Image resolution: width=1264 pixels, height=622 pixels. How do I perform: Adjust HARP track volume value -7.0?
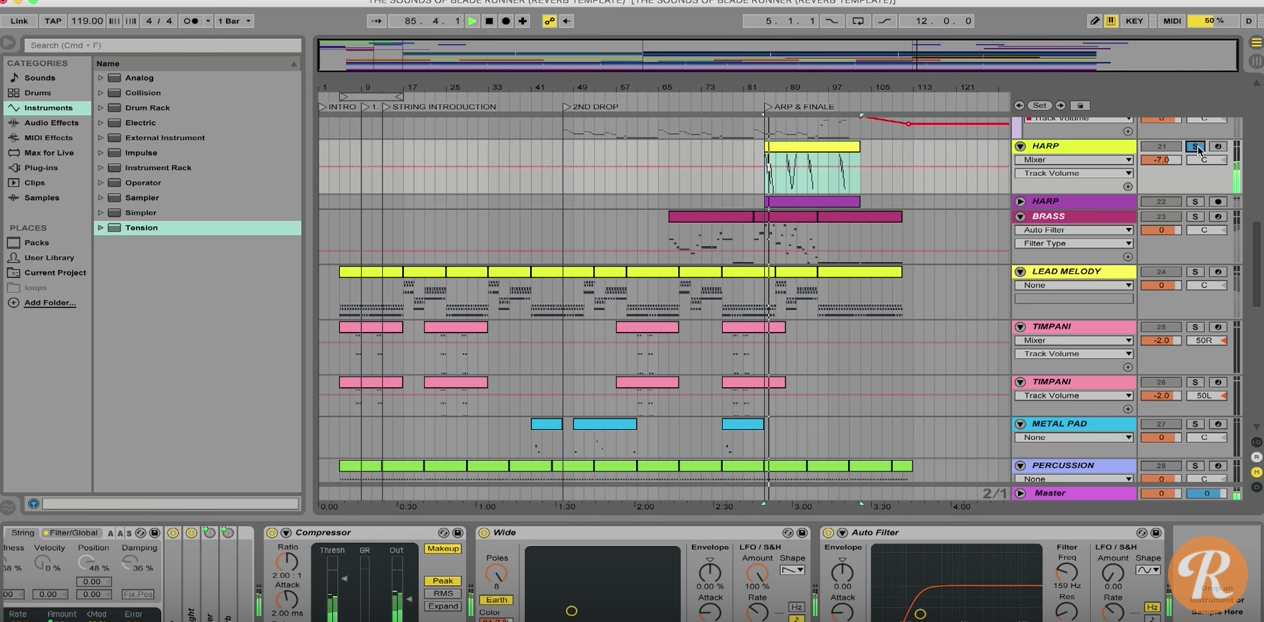pos(1161,160)
